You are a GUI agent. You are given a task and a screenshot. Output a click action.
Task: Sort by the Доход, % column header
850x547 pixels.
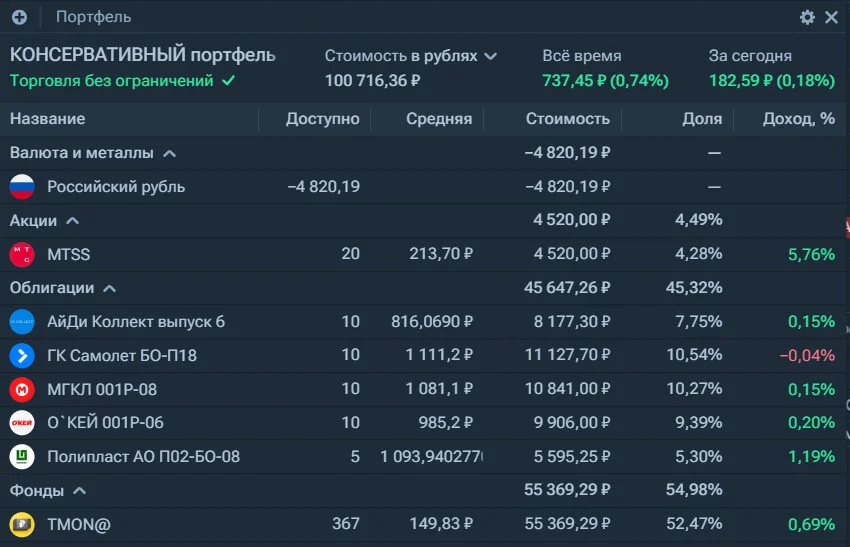click(x=799, y=119)
